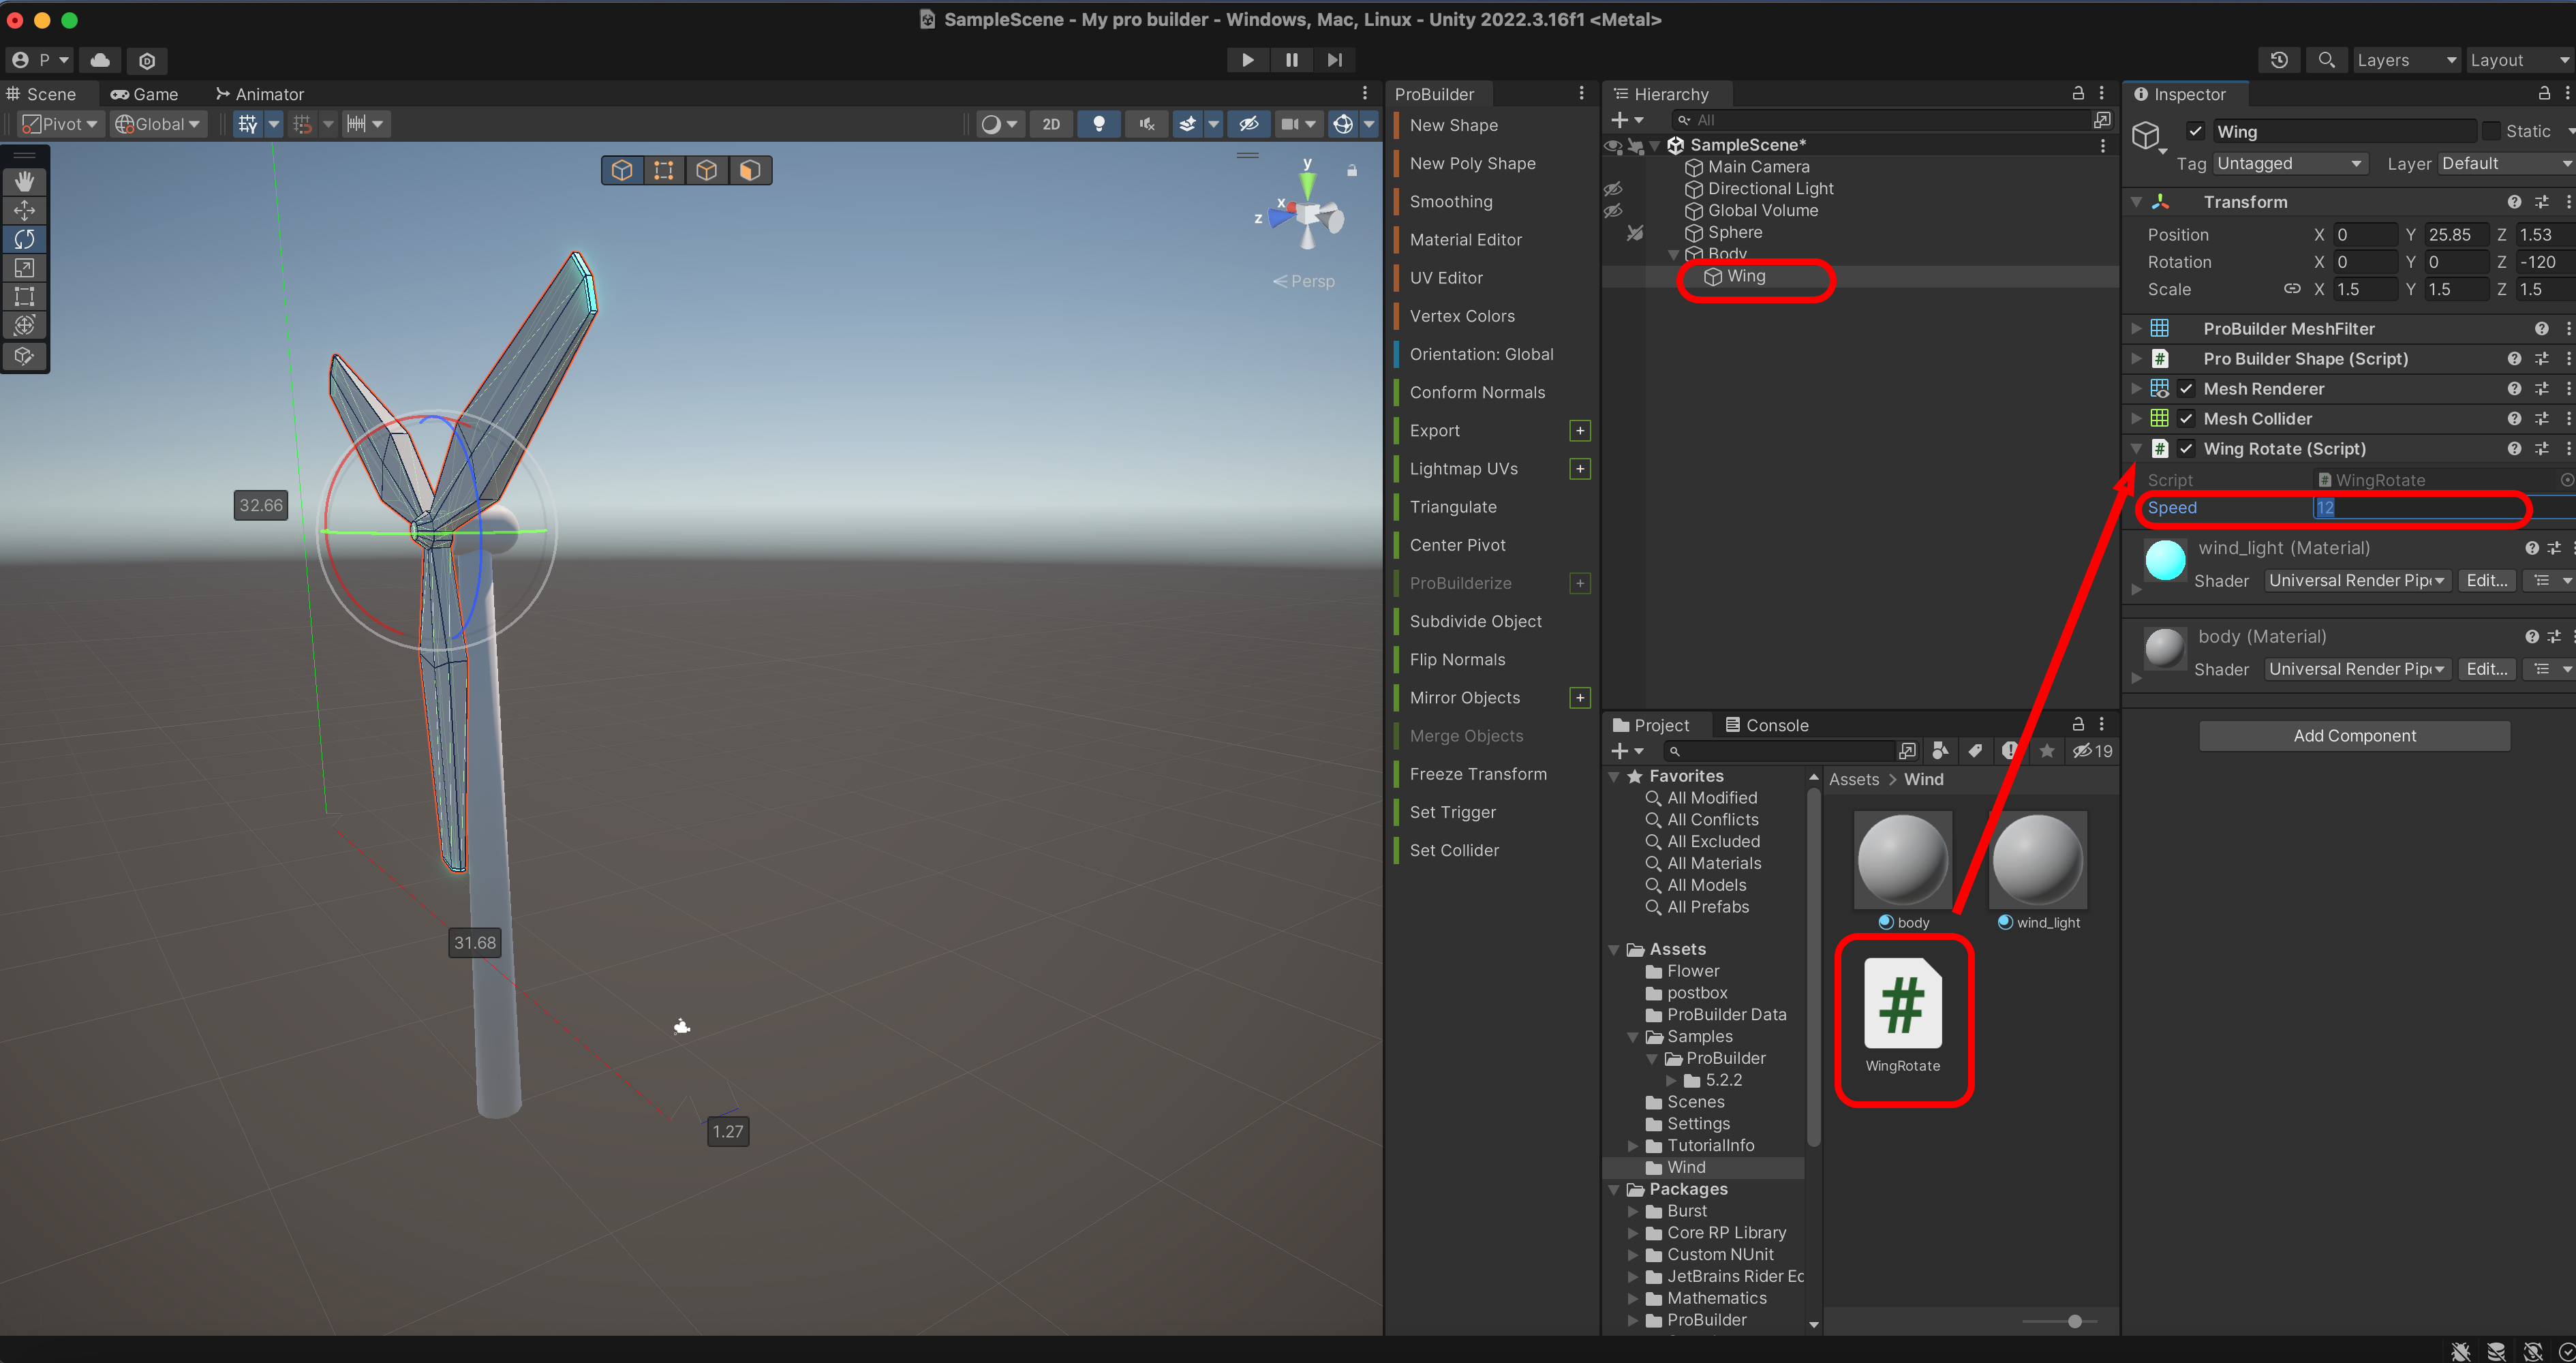
Task: Expand the ProBuilder MeshFilter component
Action: [2136, 329]
